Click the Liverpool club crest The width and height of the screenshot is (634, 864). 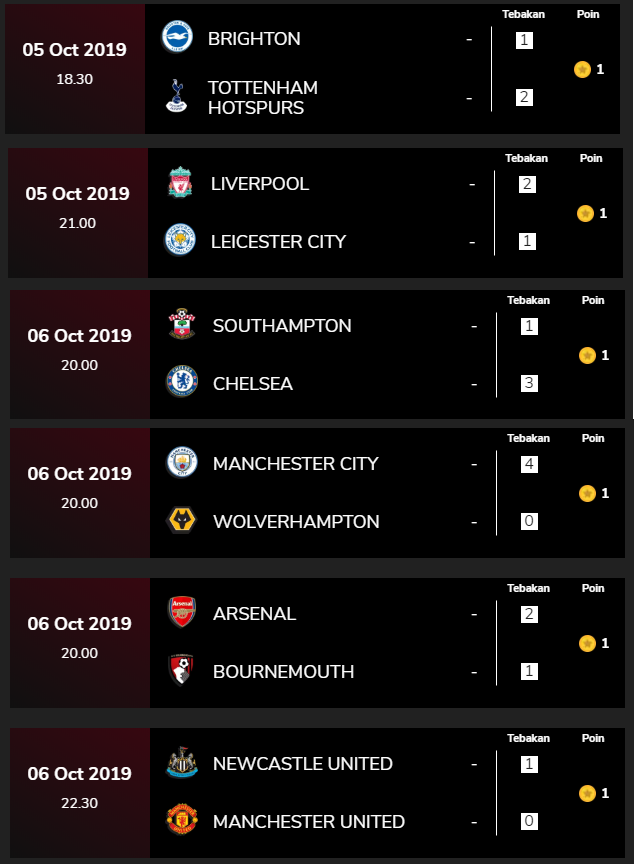click(x=180, y=183)
